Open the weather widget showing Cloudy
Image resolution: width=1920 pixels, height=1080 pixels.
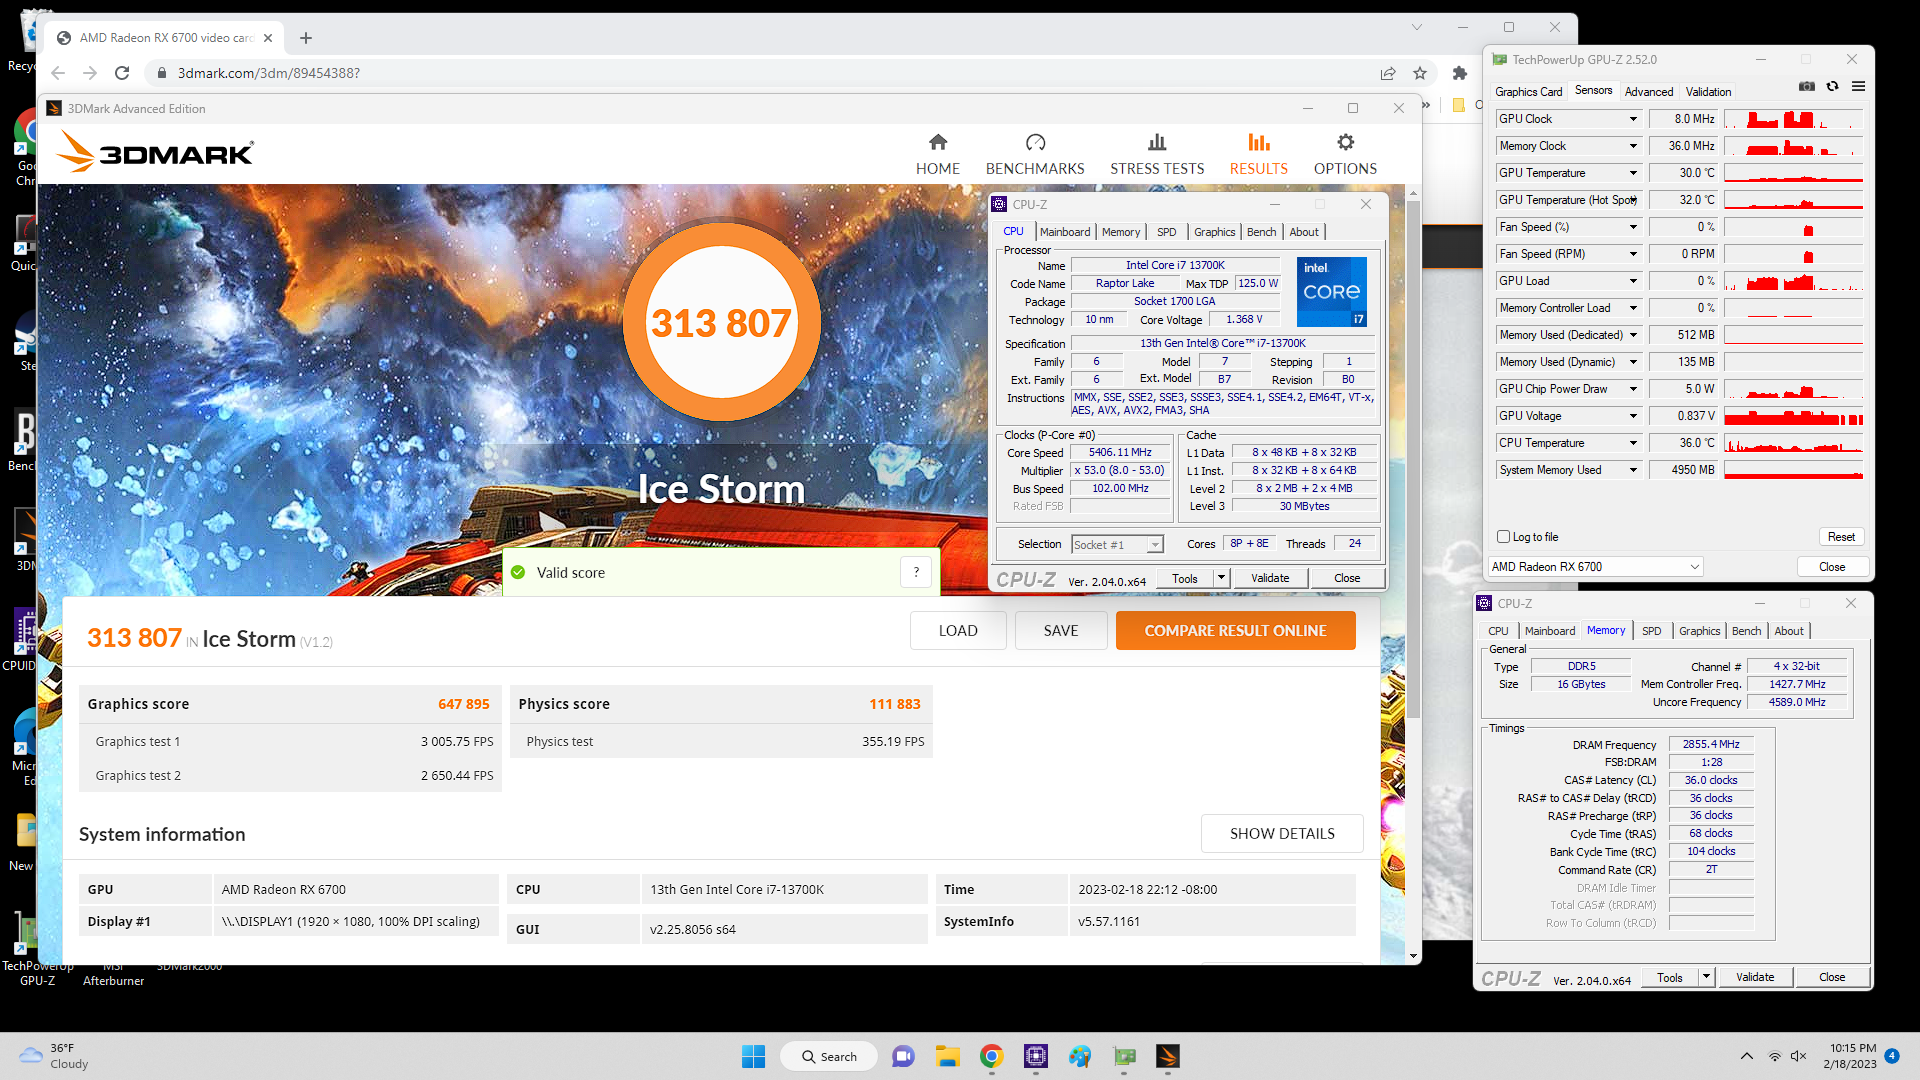coord(54,1056)
